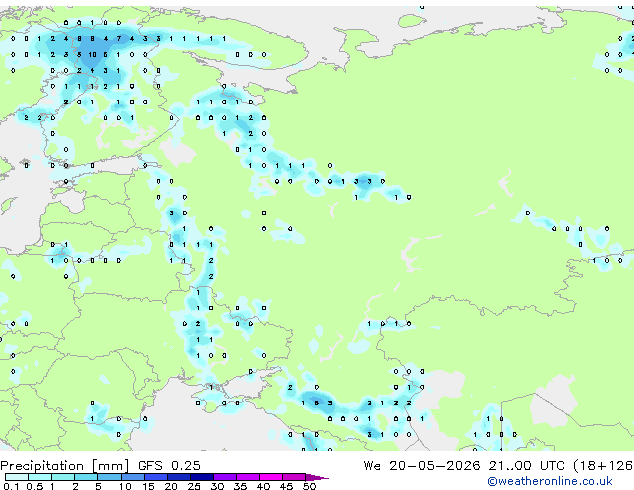634x490 pixels.
Task: Click the 'Precipitation [mm]' title text
Action: tap(65, 466)
